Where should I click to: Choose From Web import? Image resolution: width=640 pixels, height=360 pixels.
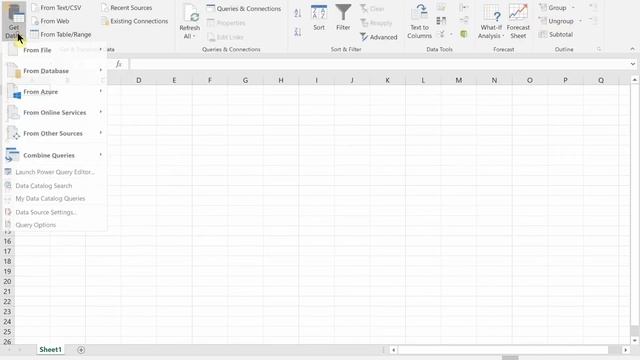pyautogui.click(x=50, y=21)
